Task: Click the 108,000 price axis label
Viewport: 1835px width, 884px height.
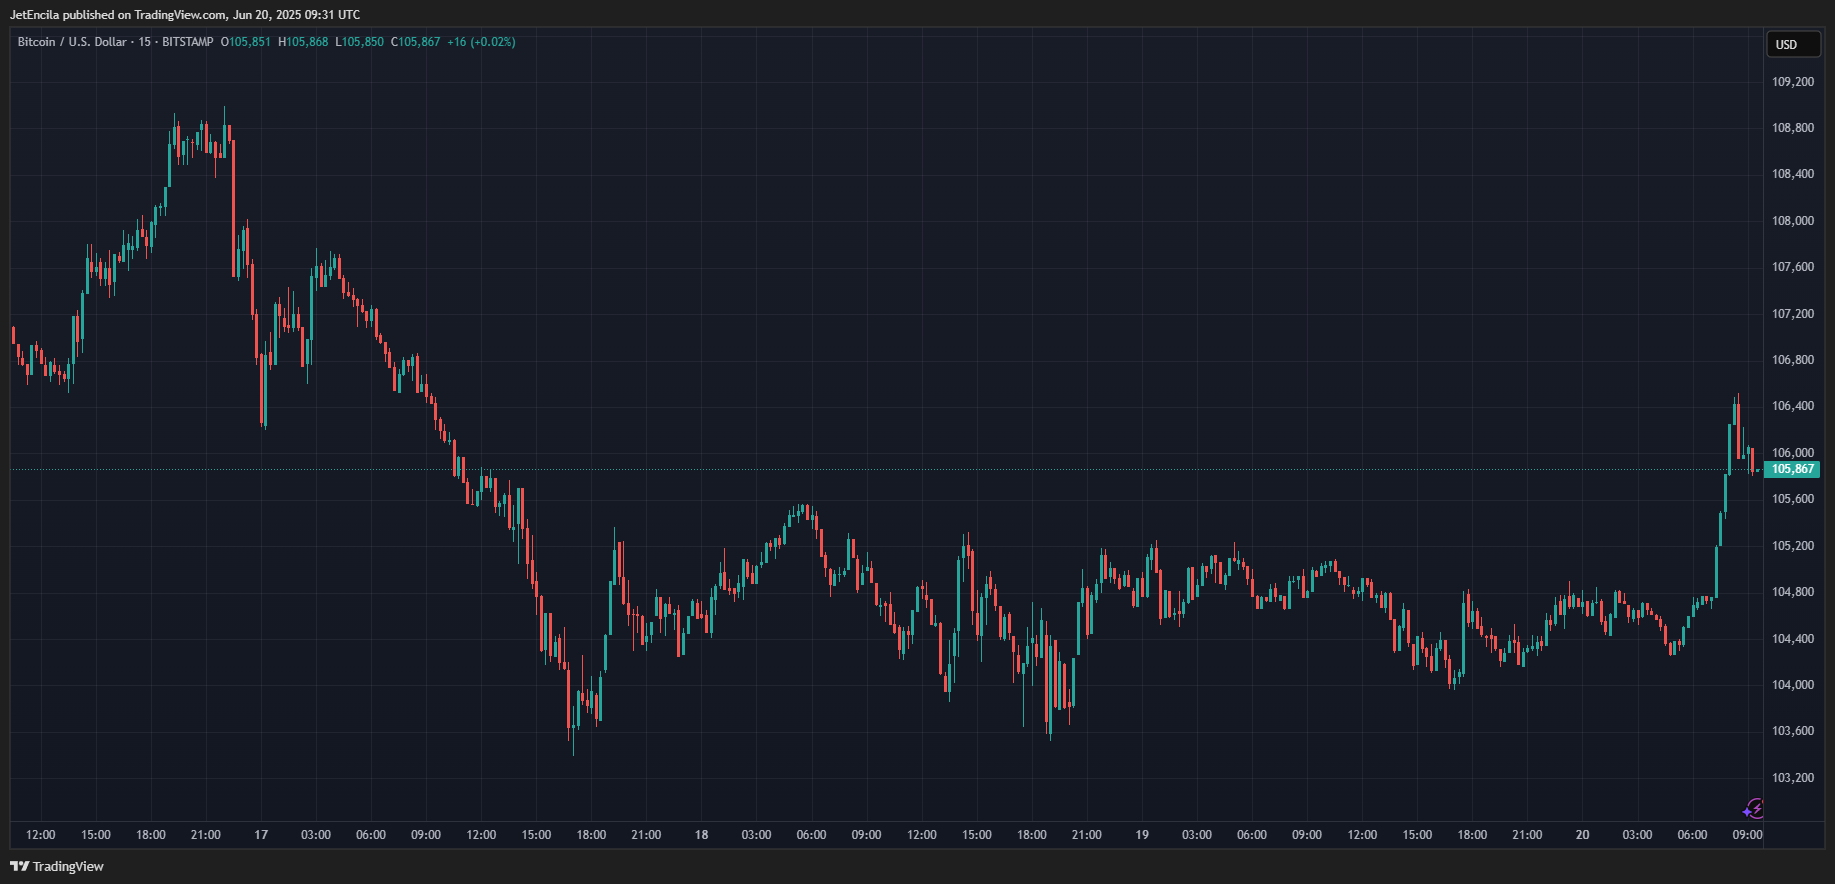Action: [x=1793, y=221]
